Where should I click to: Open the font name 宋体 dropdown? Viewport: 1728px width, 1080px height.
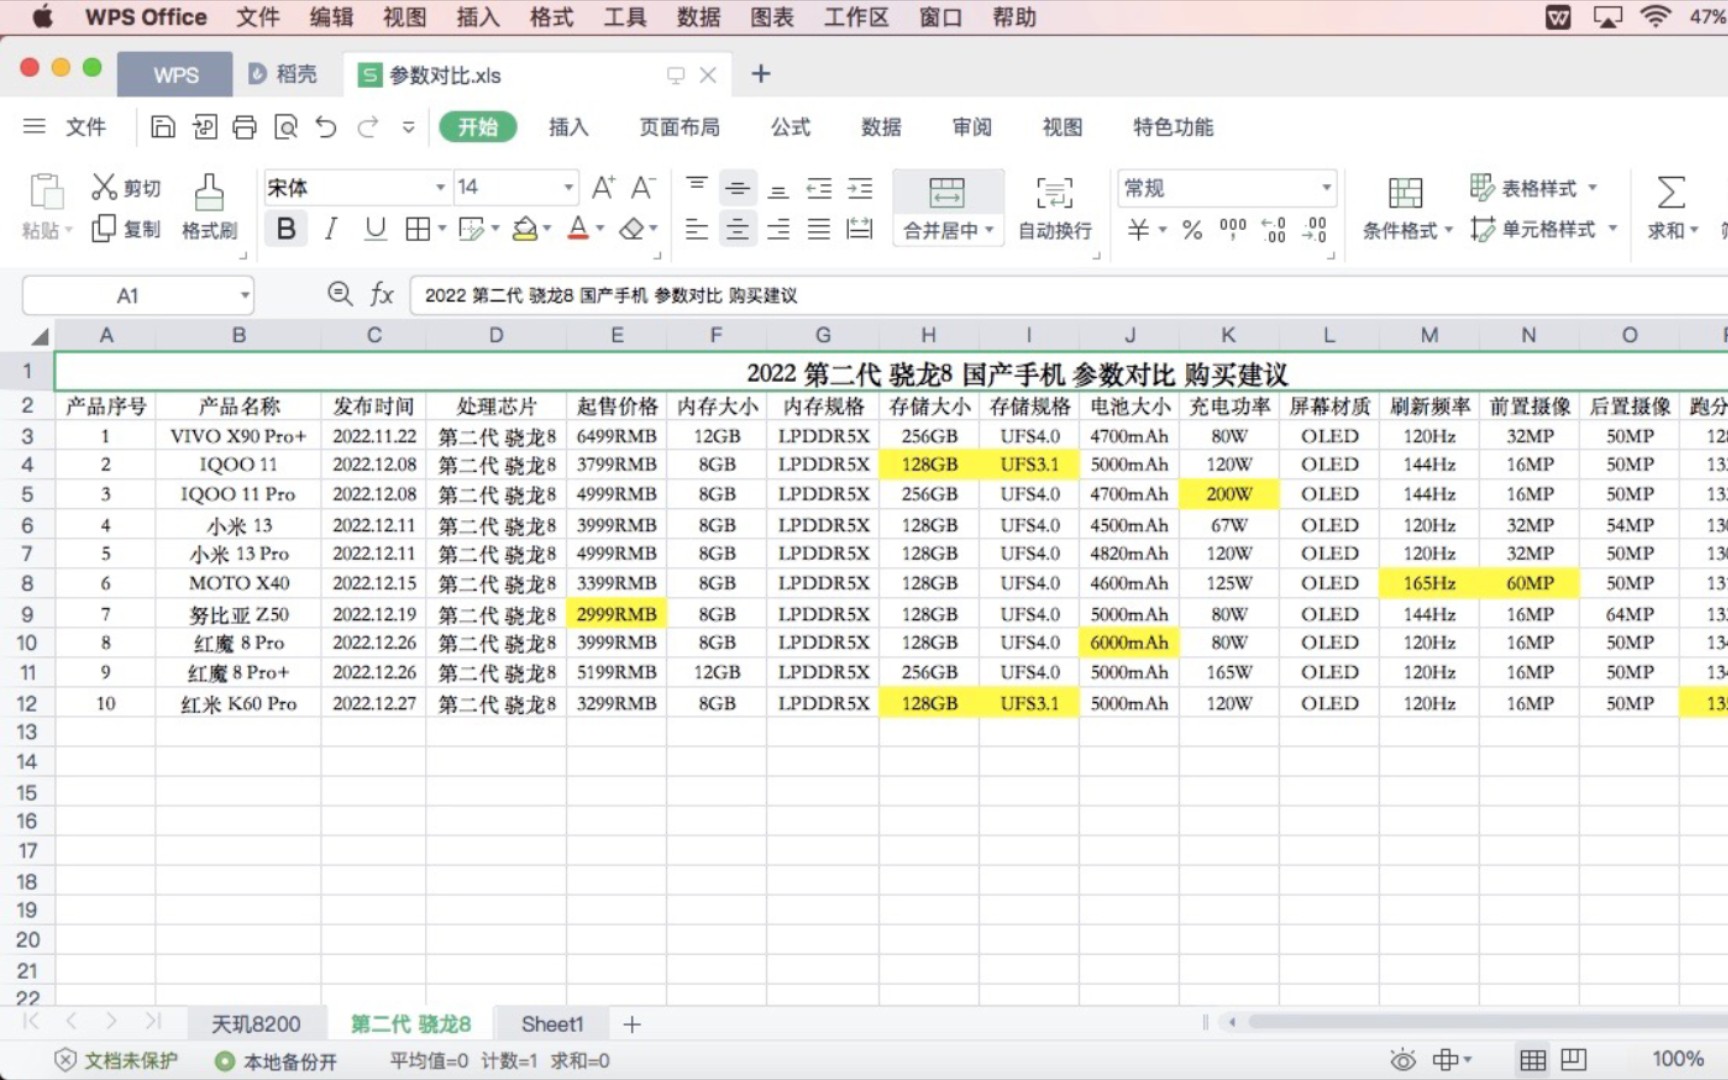click(x=440, y=188)
